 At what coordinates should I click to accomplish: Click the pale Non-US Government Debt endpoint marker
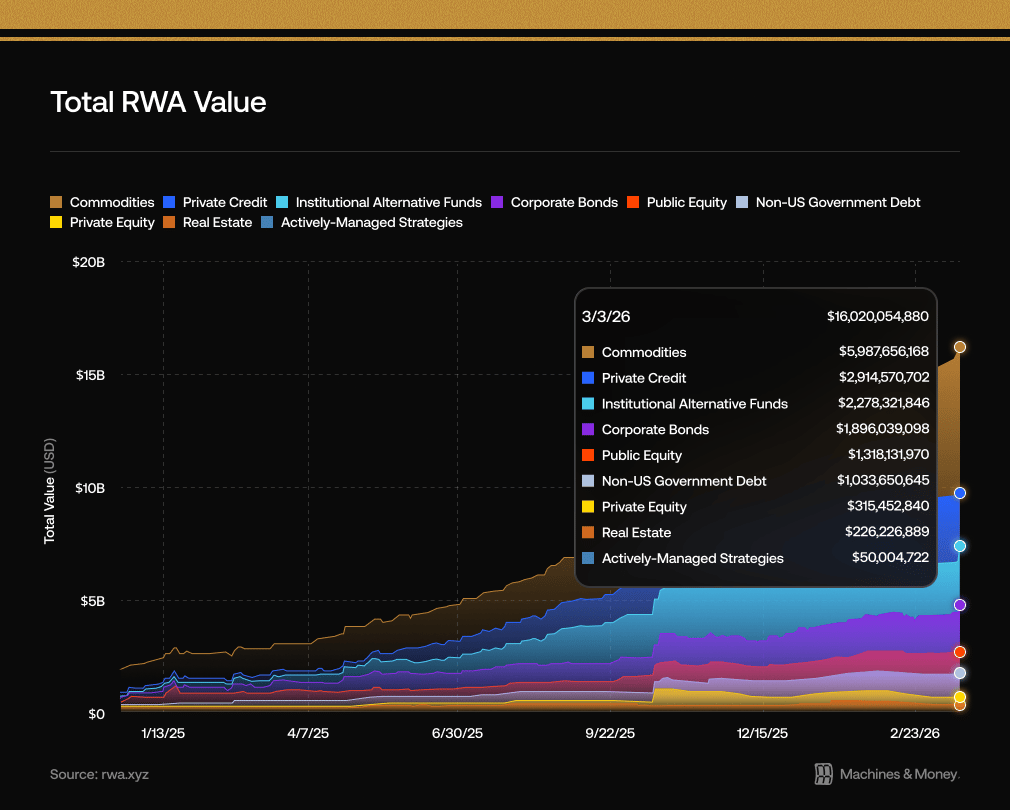(x=960, y=673)
